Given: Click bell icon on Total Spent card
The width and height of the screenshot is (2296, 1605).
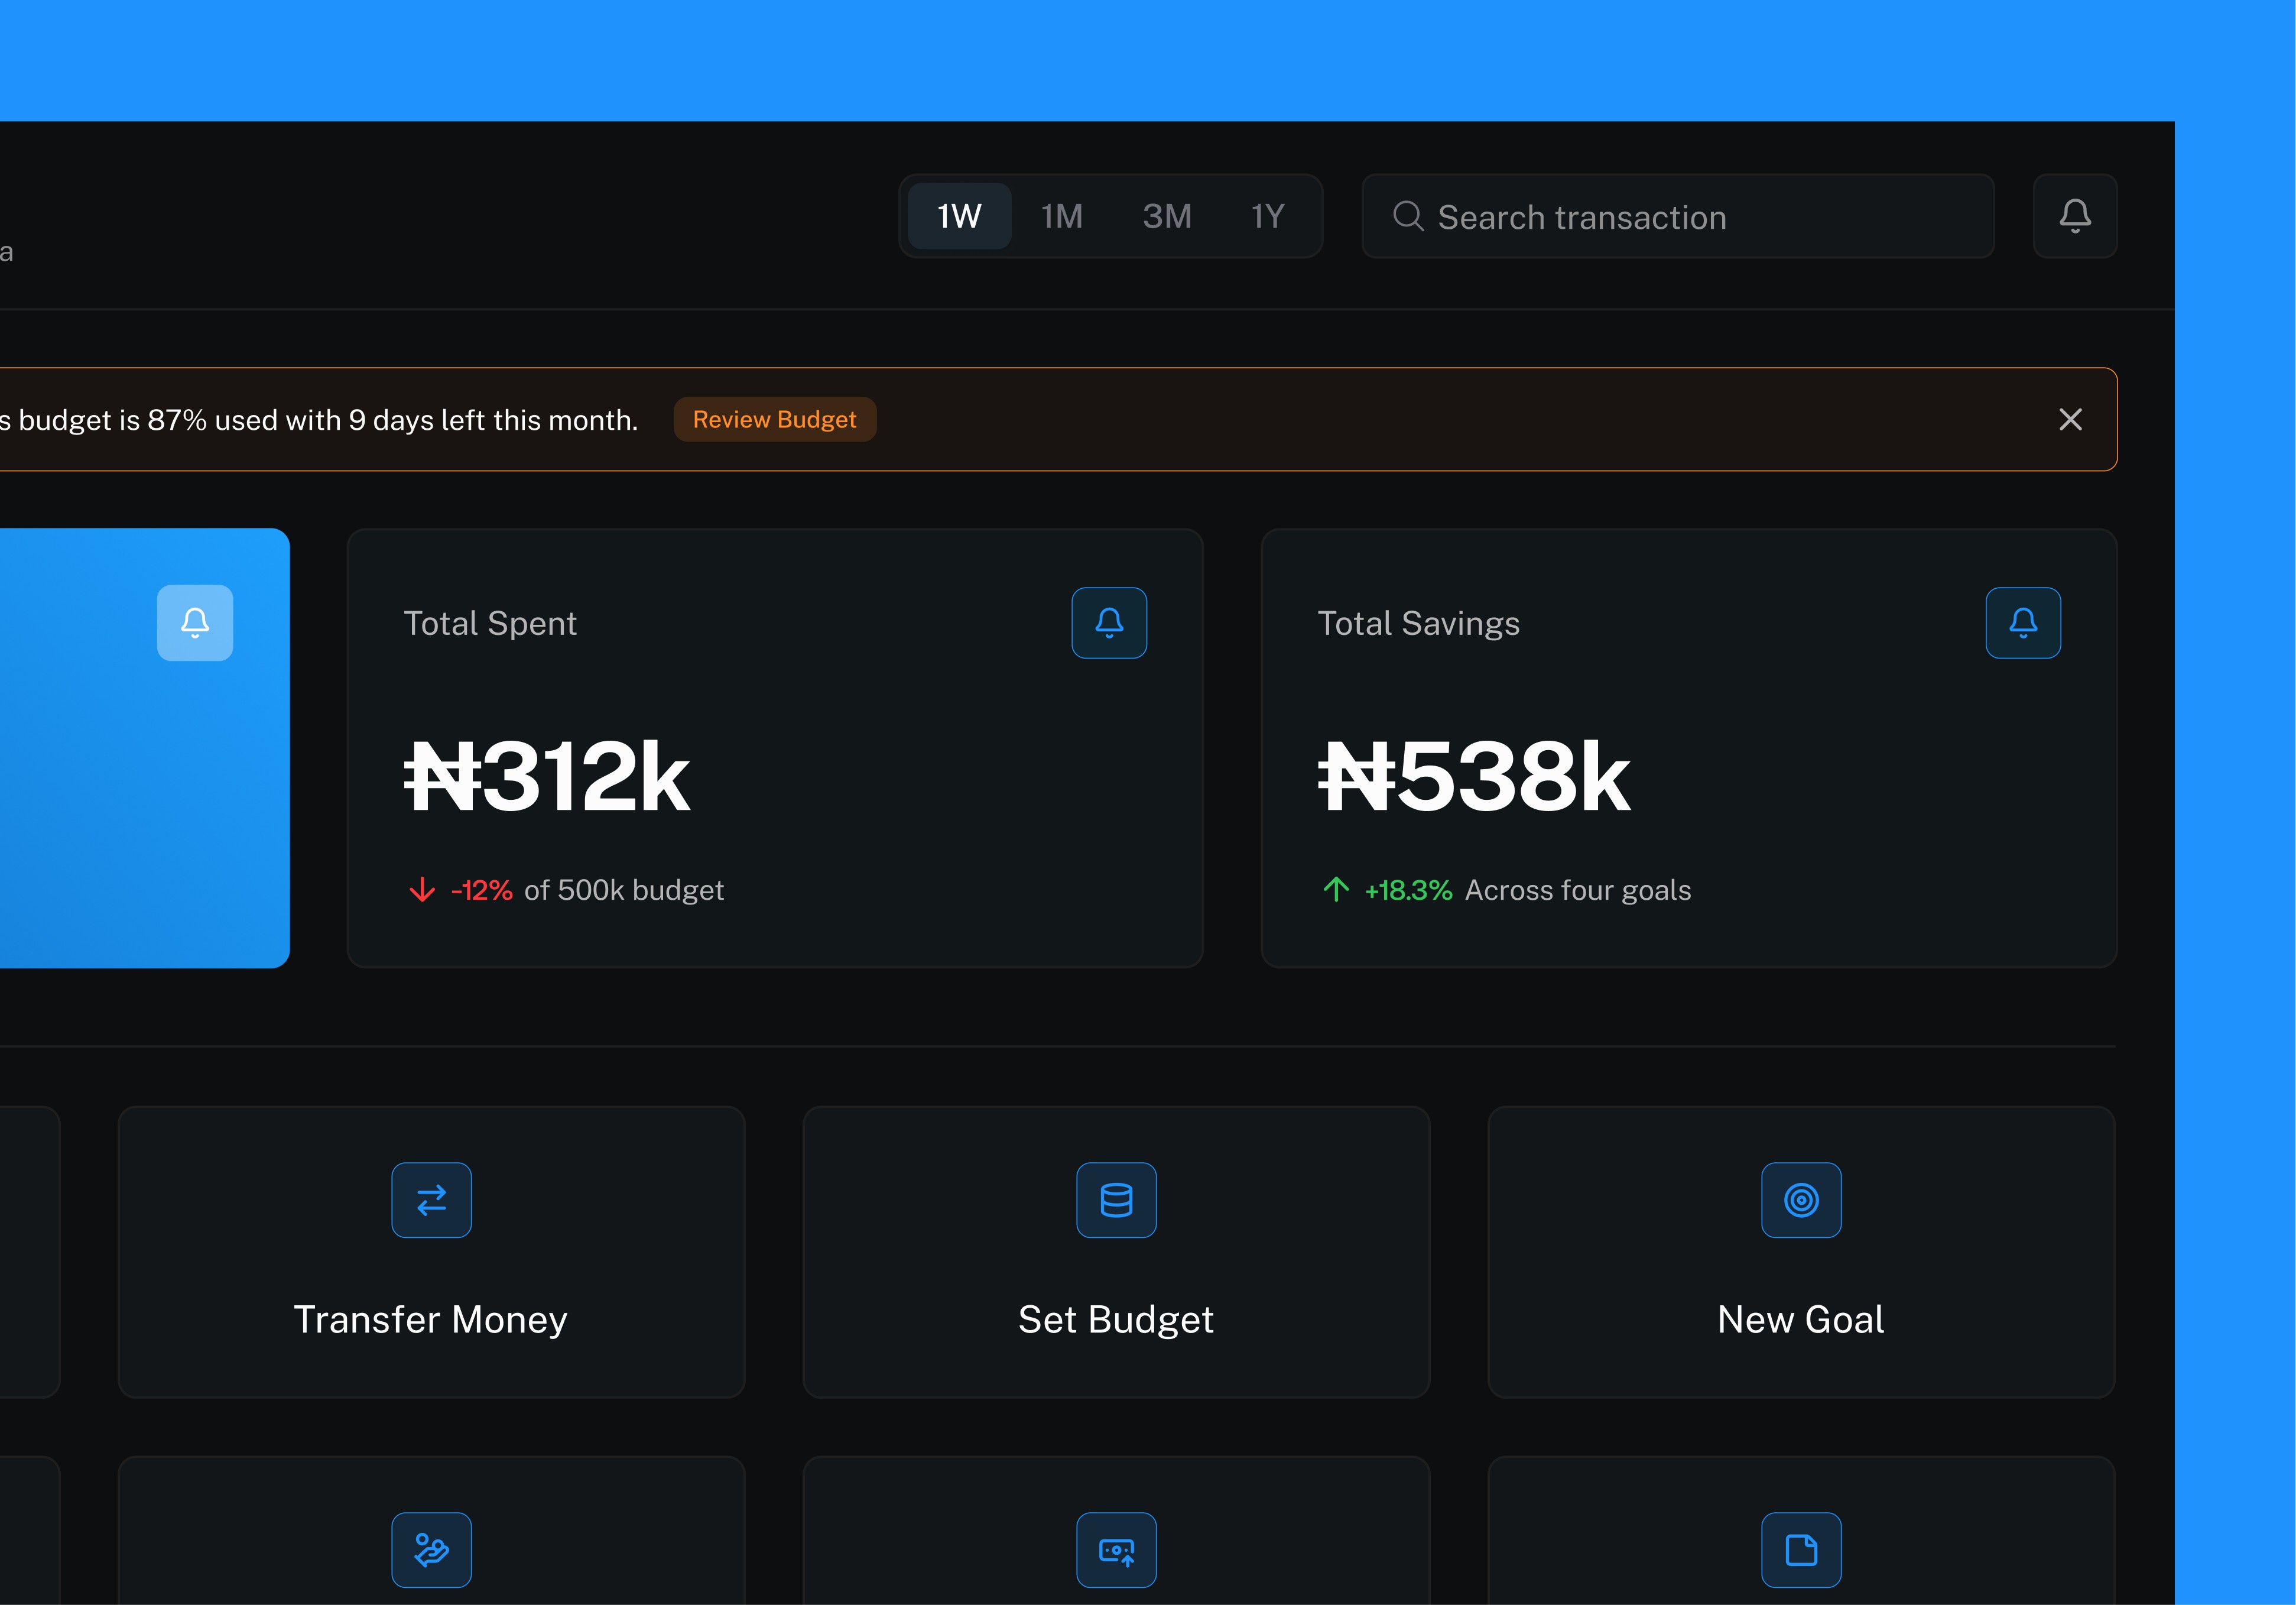Looking at the screenshot, I should pyautogui.click(x=1108, y=623).
